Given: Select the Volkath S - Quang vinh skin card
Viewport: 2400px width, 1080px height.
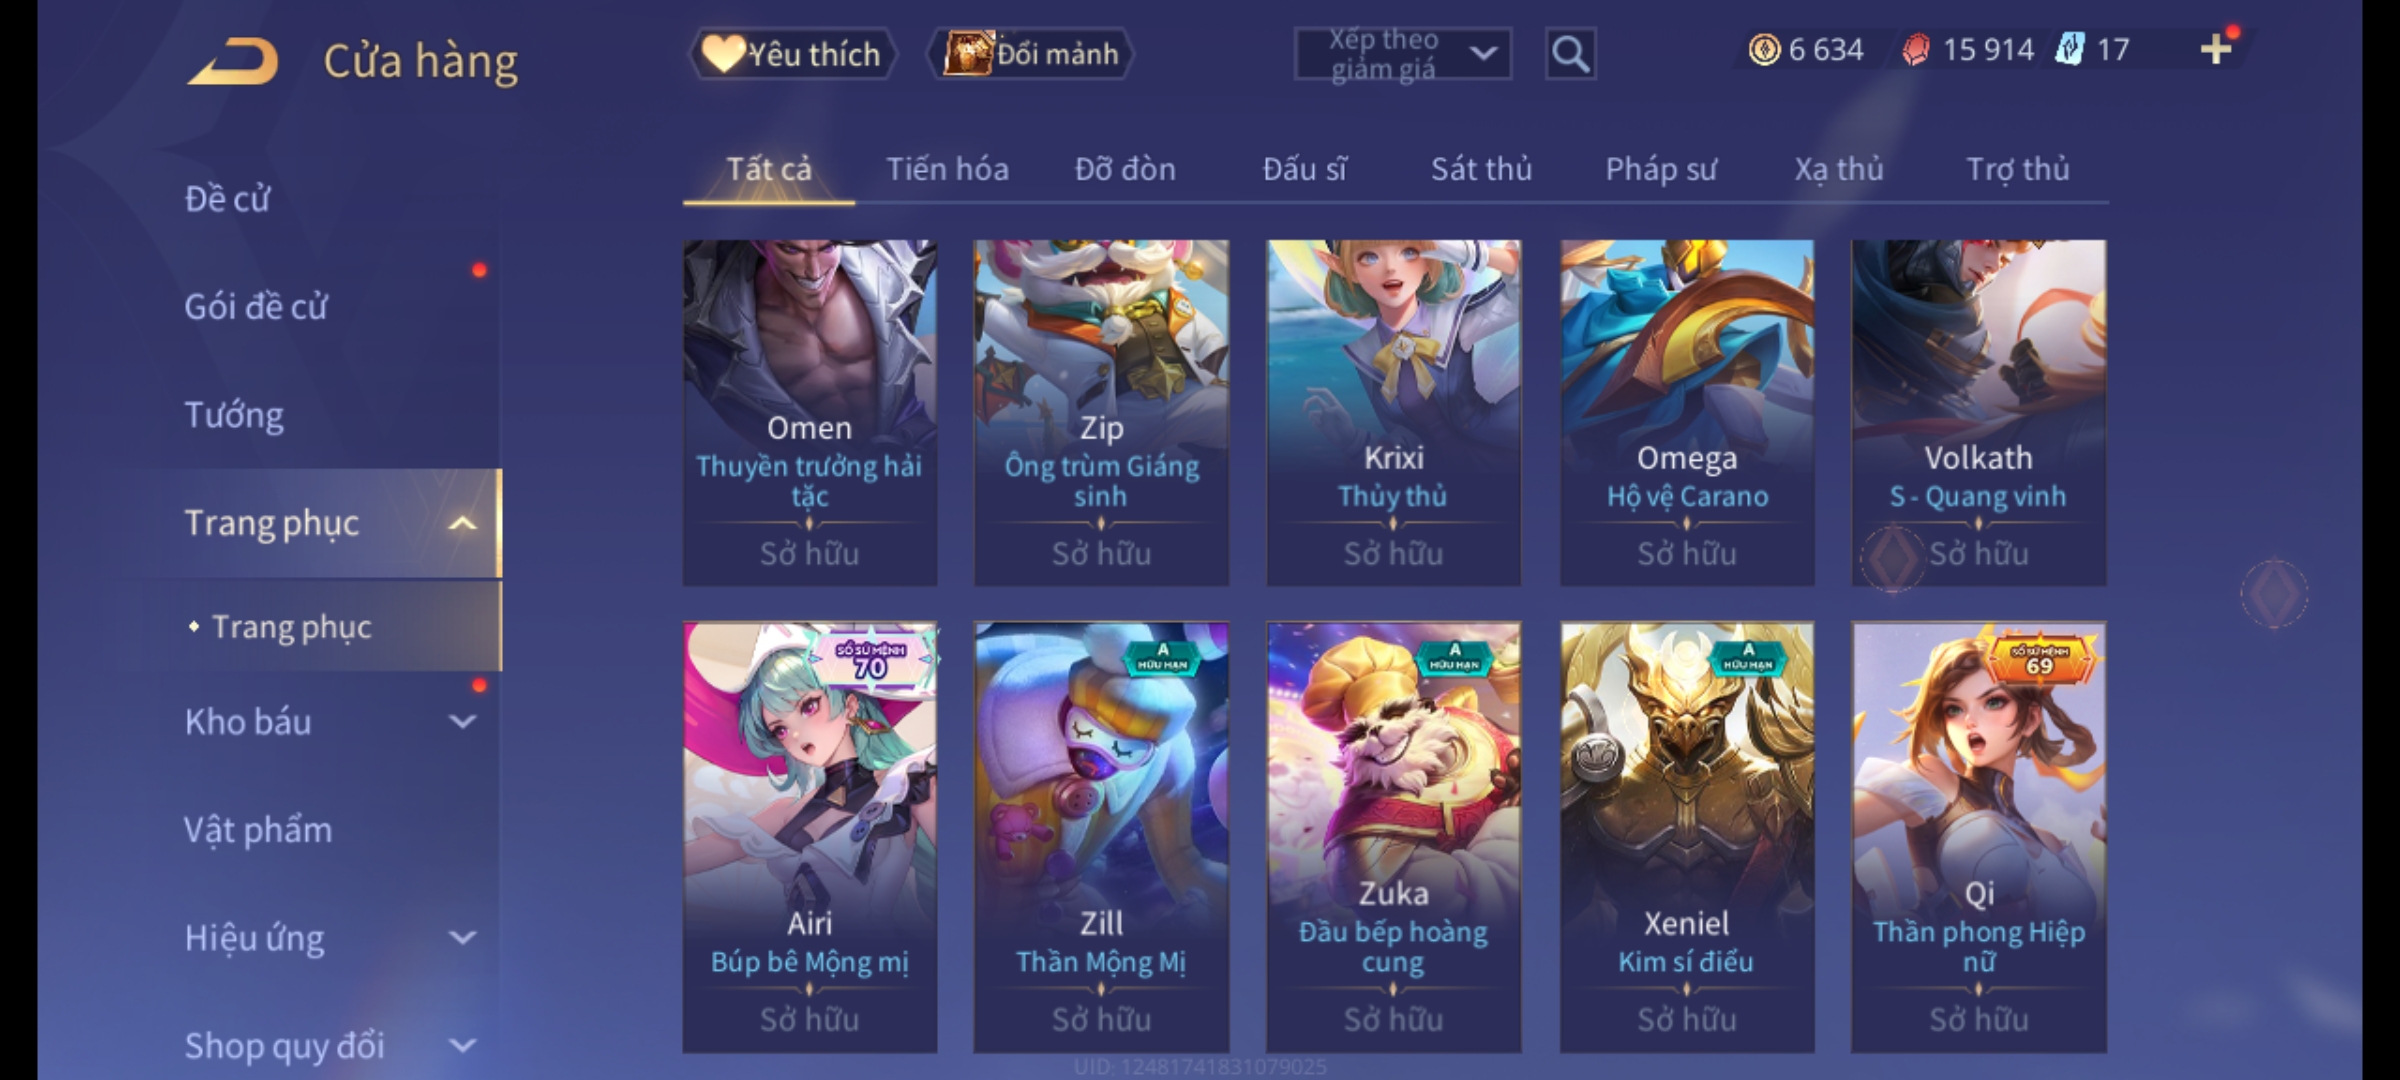Looking at the screenshot, I should pyautogui.click(x=1978, y=412).
